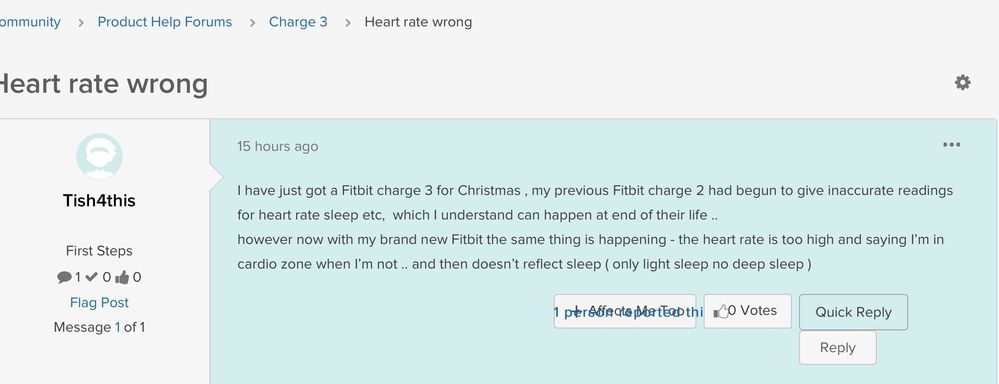
Task: Click the thumbs-up kudos icon in sidebar
Action: pos(122,277)
